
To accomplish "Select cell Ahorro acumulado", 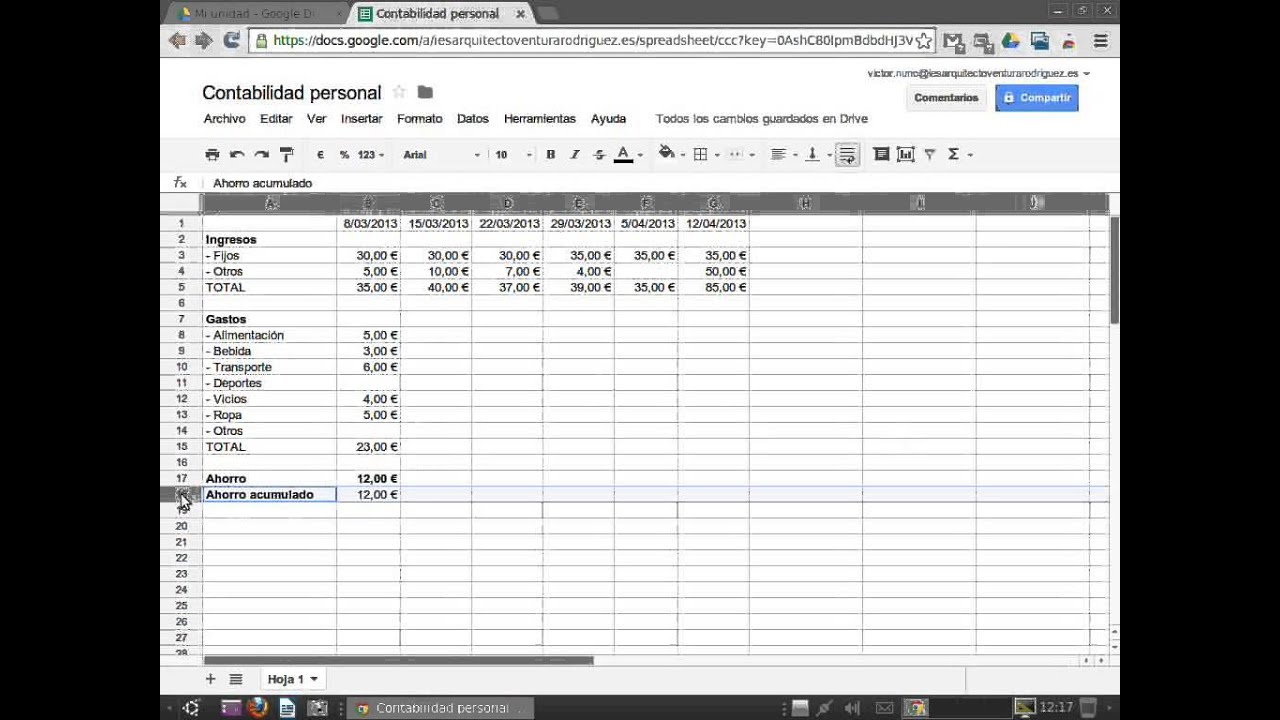I will (270, 494).
